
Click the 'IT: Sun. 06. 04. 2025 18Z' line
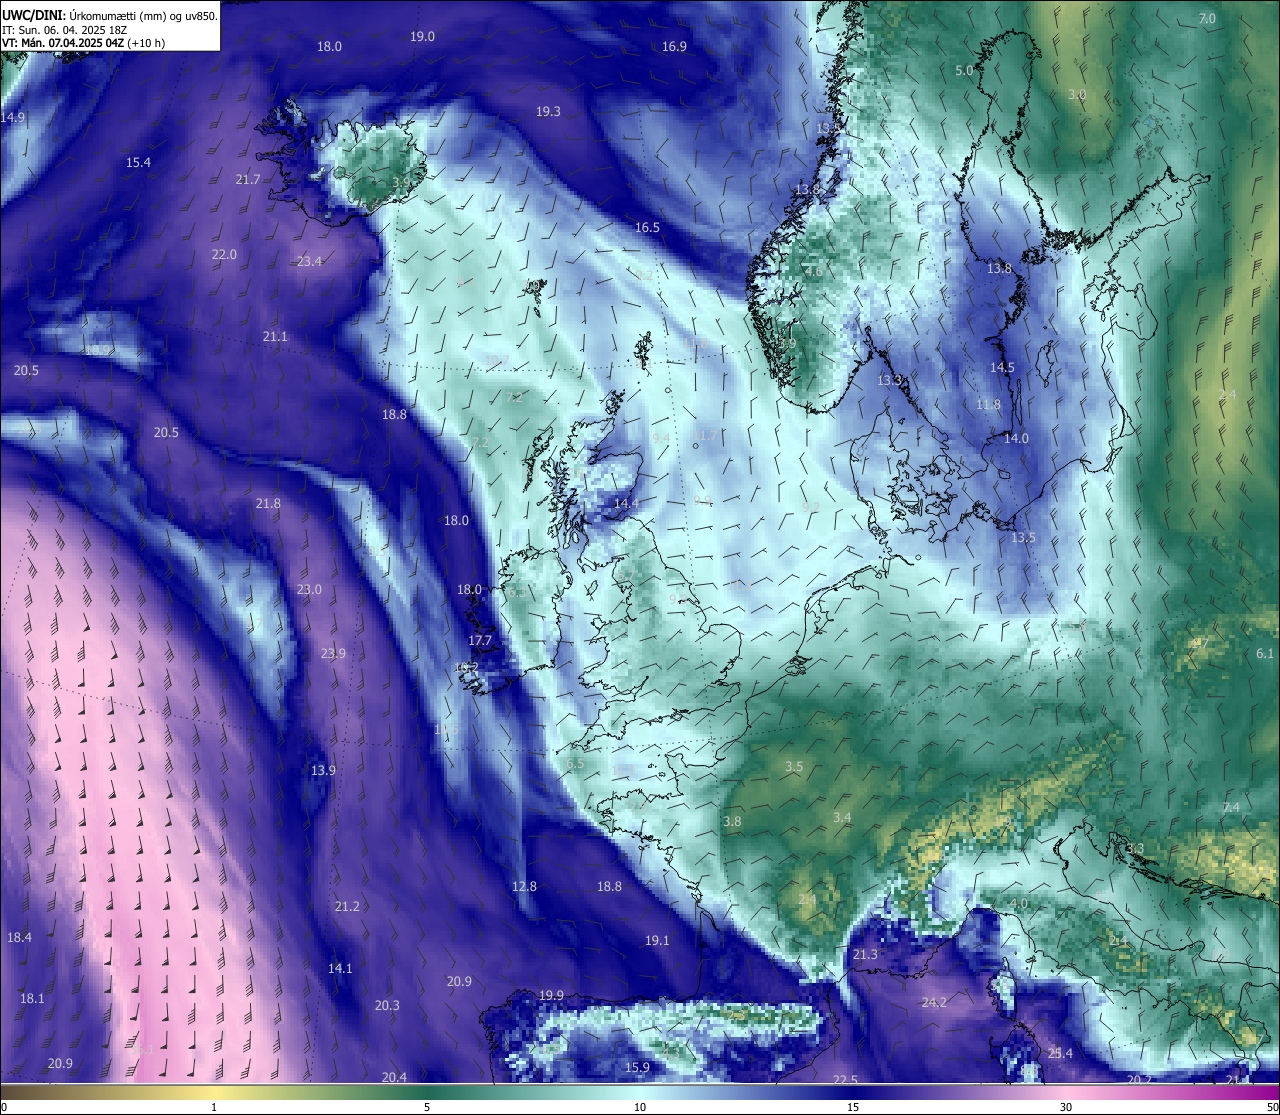(65, 30)
